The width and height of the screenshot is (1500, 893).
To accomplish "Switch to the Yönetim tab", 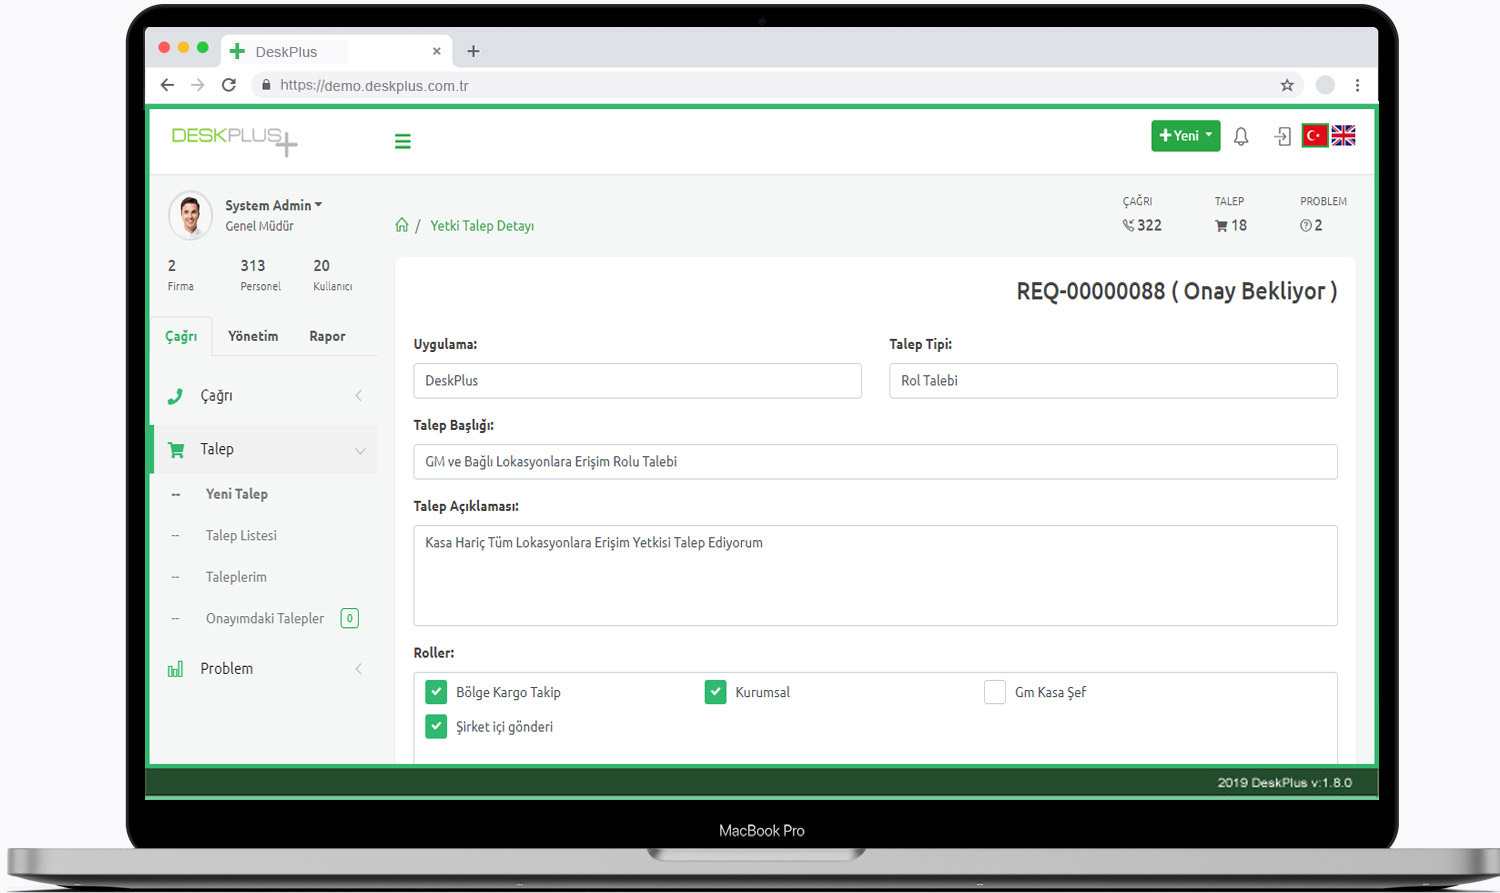I will [x=253, y=336].
